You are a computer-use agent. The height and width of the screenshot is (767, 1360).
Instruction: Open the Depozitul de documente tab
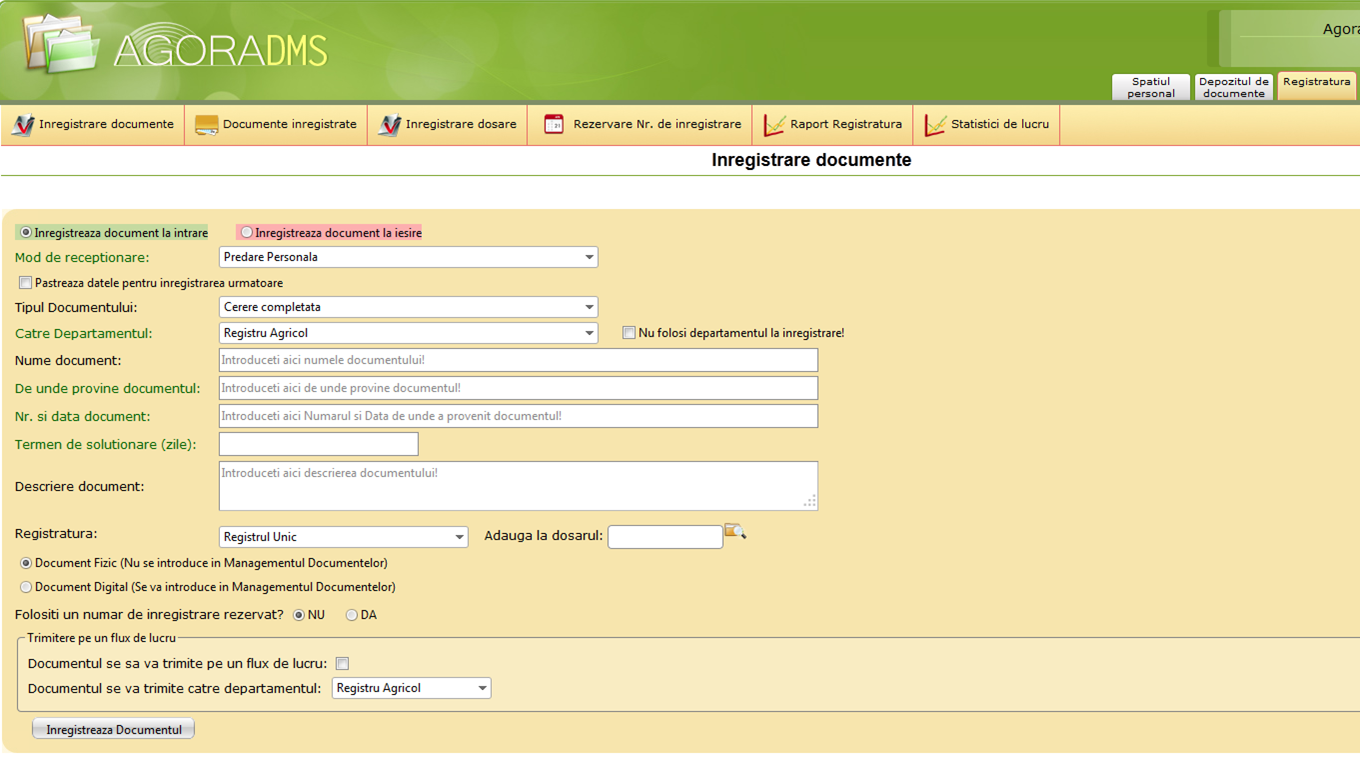1234,88
